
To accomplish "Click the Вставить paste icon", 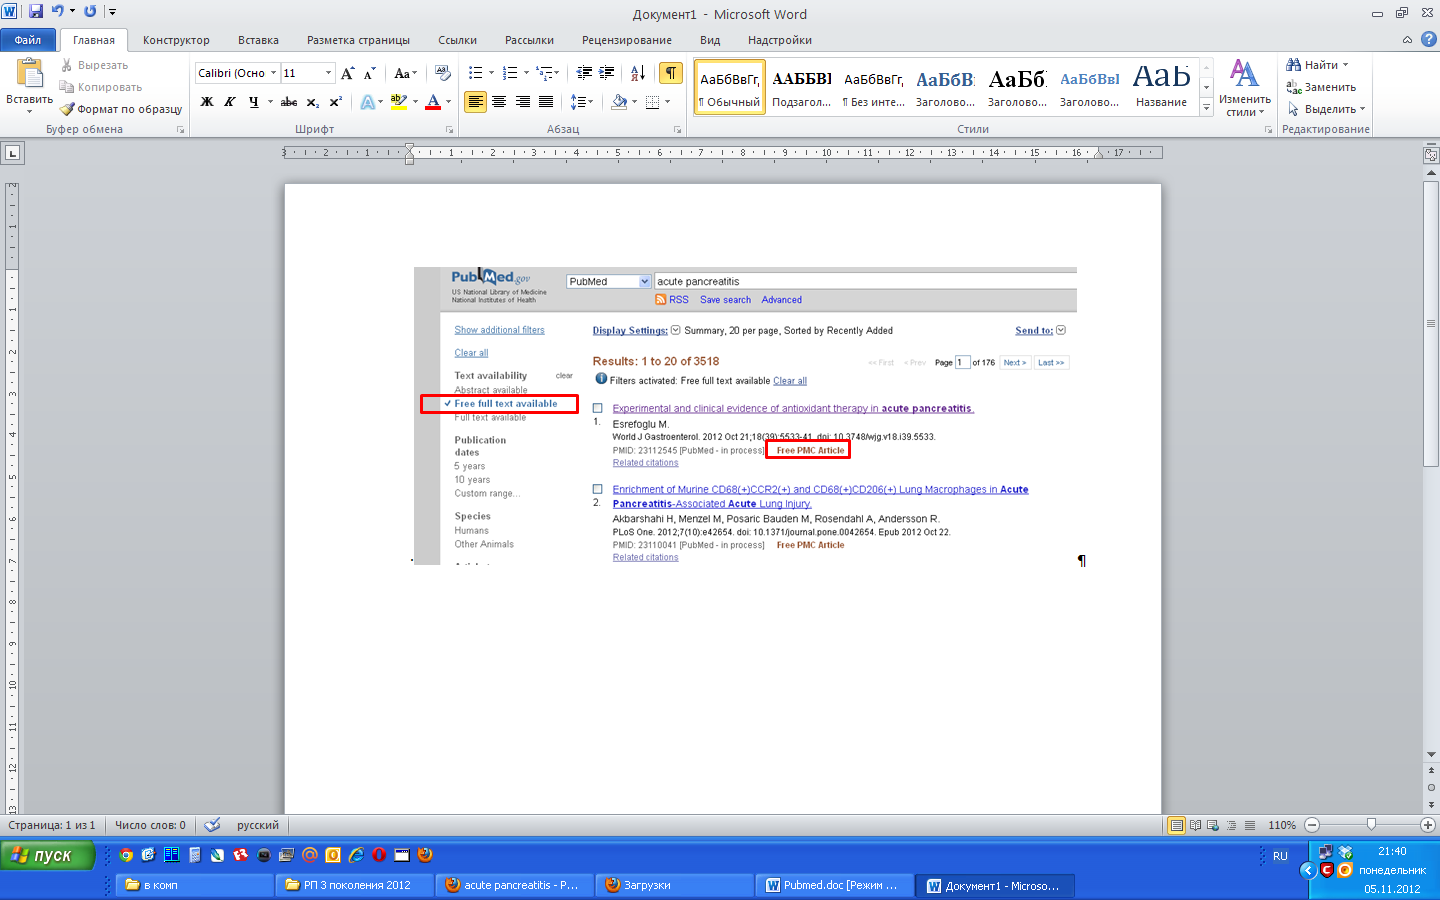I will (x=29, y=74).
